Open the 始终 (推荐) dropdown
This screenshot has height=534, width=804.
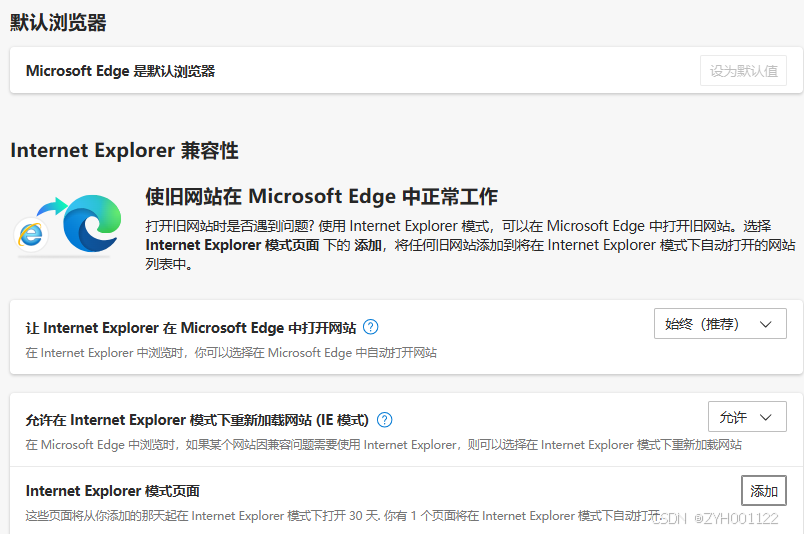[720, 324]
